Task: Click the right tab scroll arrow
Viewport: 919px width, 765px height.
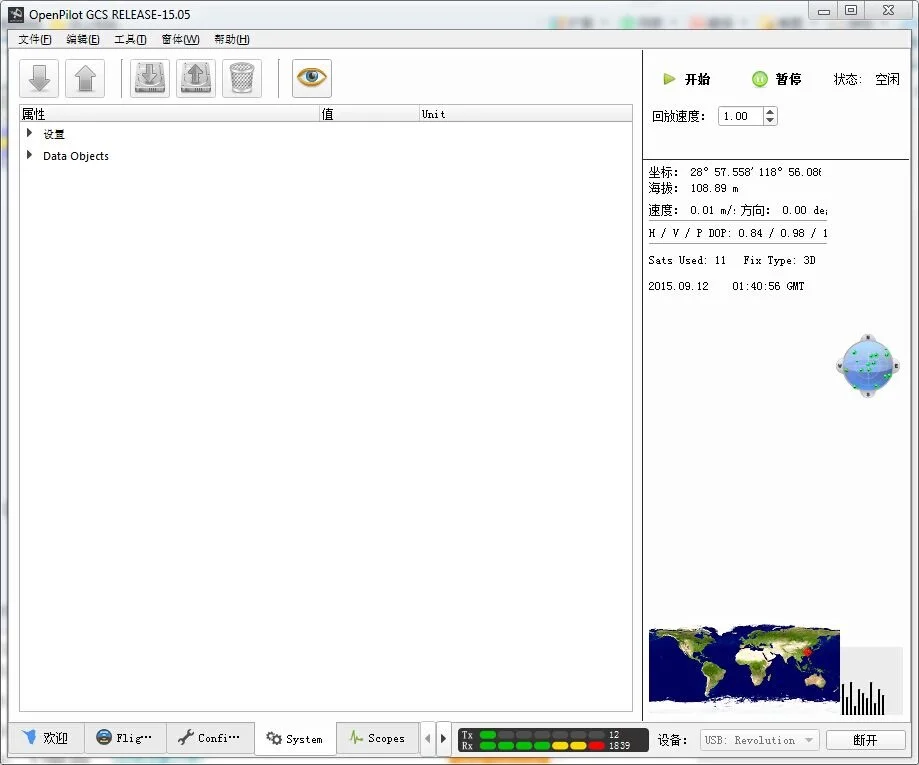Action: point(444,738)
